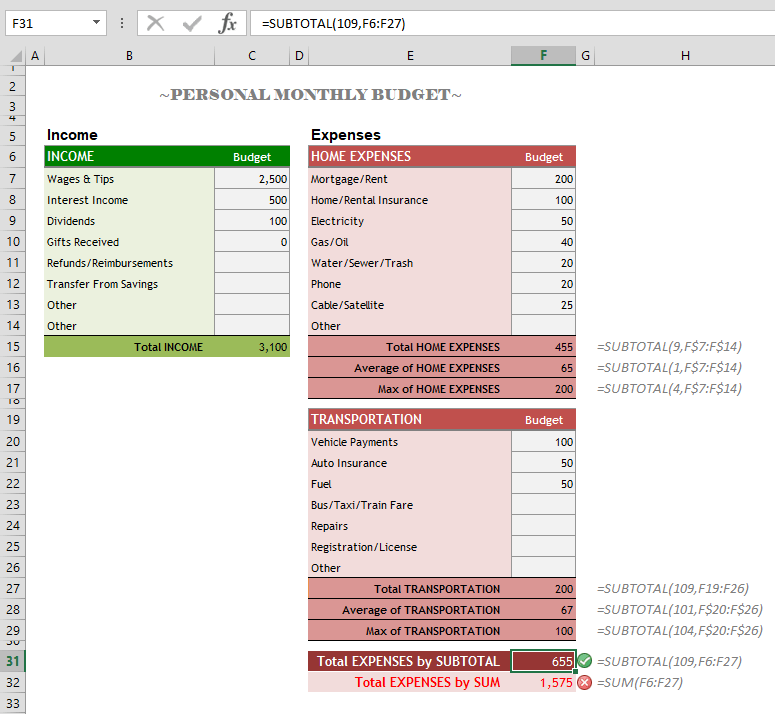
Task: Click Max of TRANSPORTATION value 100
Action: pyautogui.click(x=543, y=631)
